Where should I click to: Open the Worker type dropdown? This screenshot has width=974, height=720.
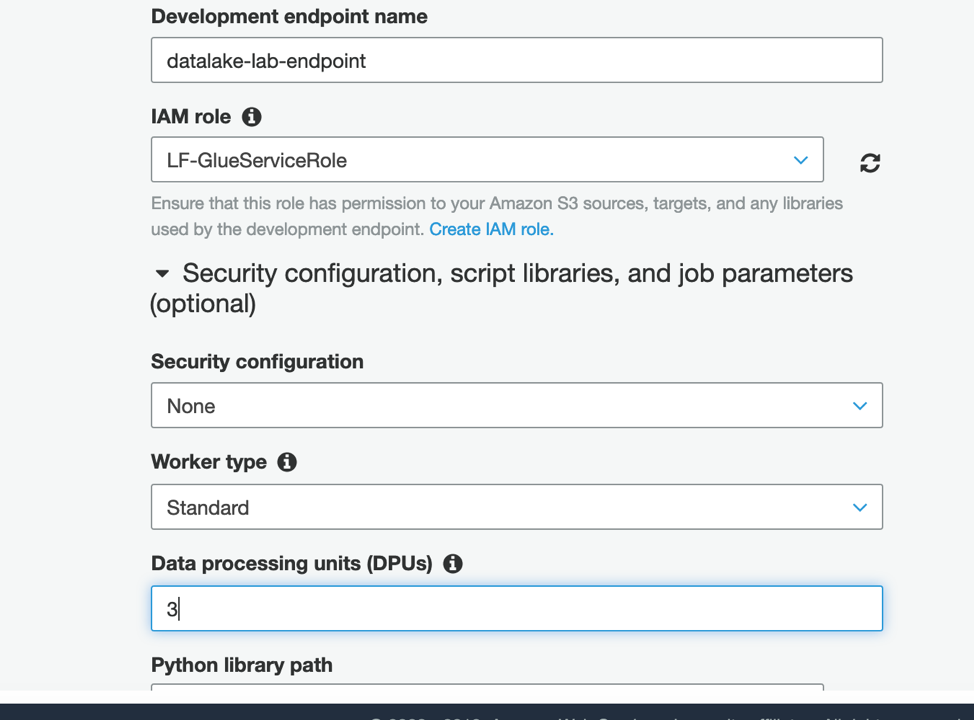tap(517, 507)
